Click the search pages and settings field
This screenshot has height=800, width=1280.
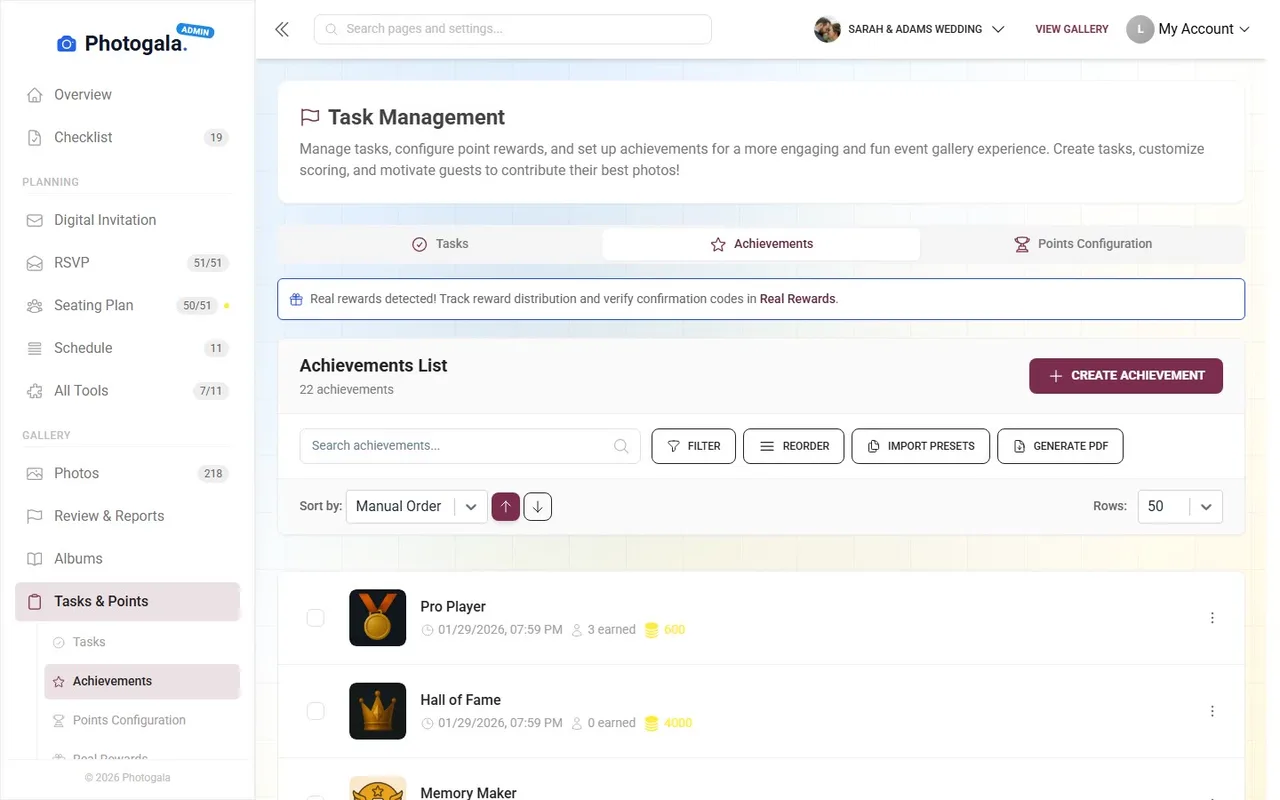point(513,29)
